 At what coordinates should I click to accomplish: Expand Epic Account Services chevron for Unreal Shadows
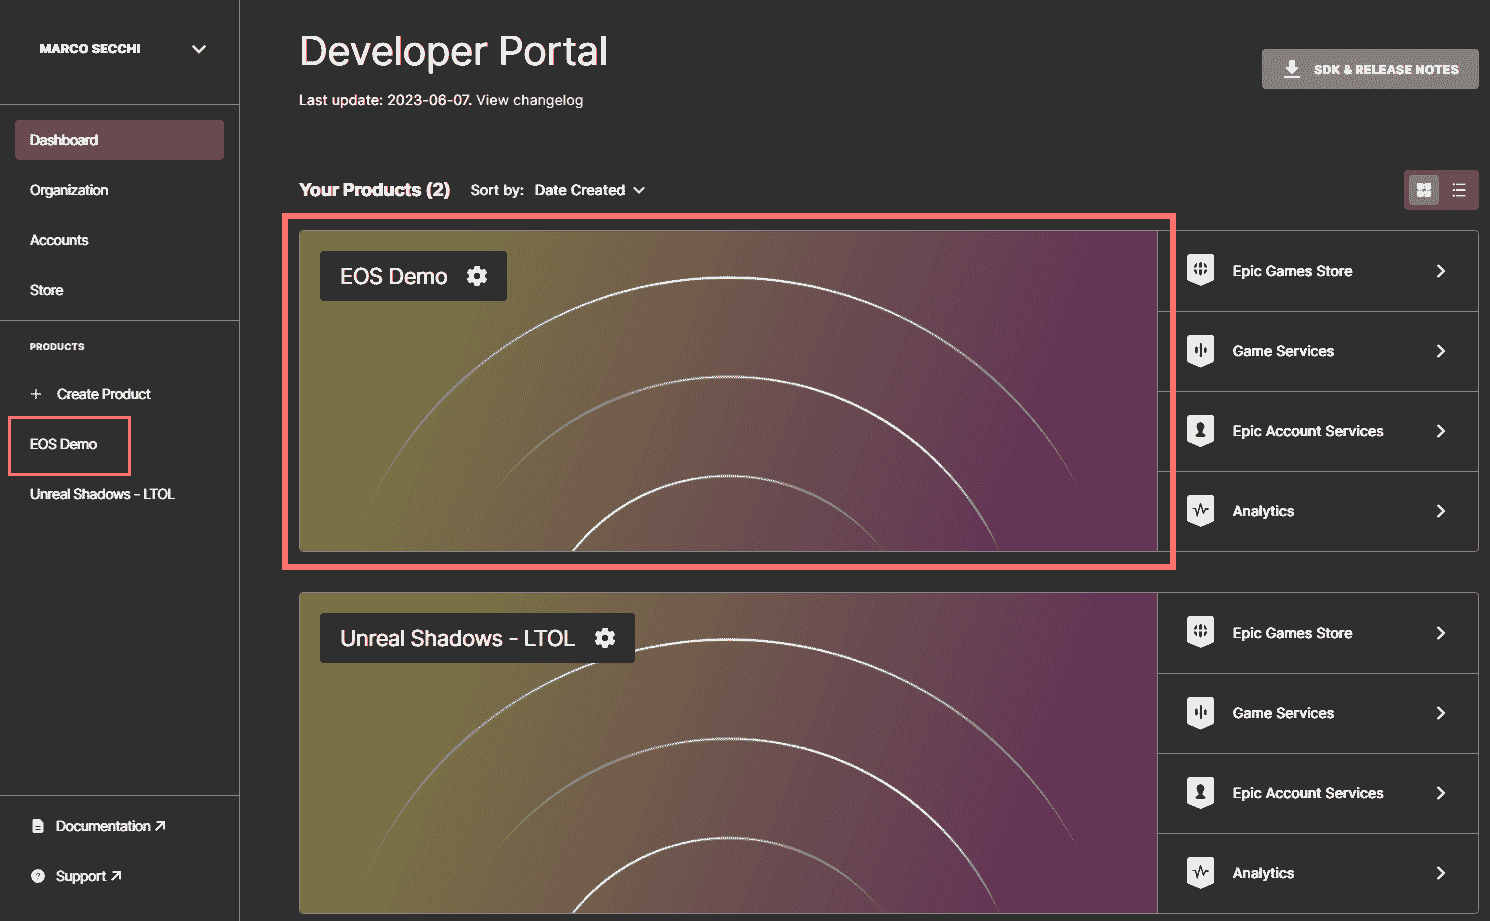(x=1441, y=793)
